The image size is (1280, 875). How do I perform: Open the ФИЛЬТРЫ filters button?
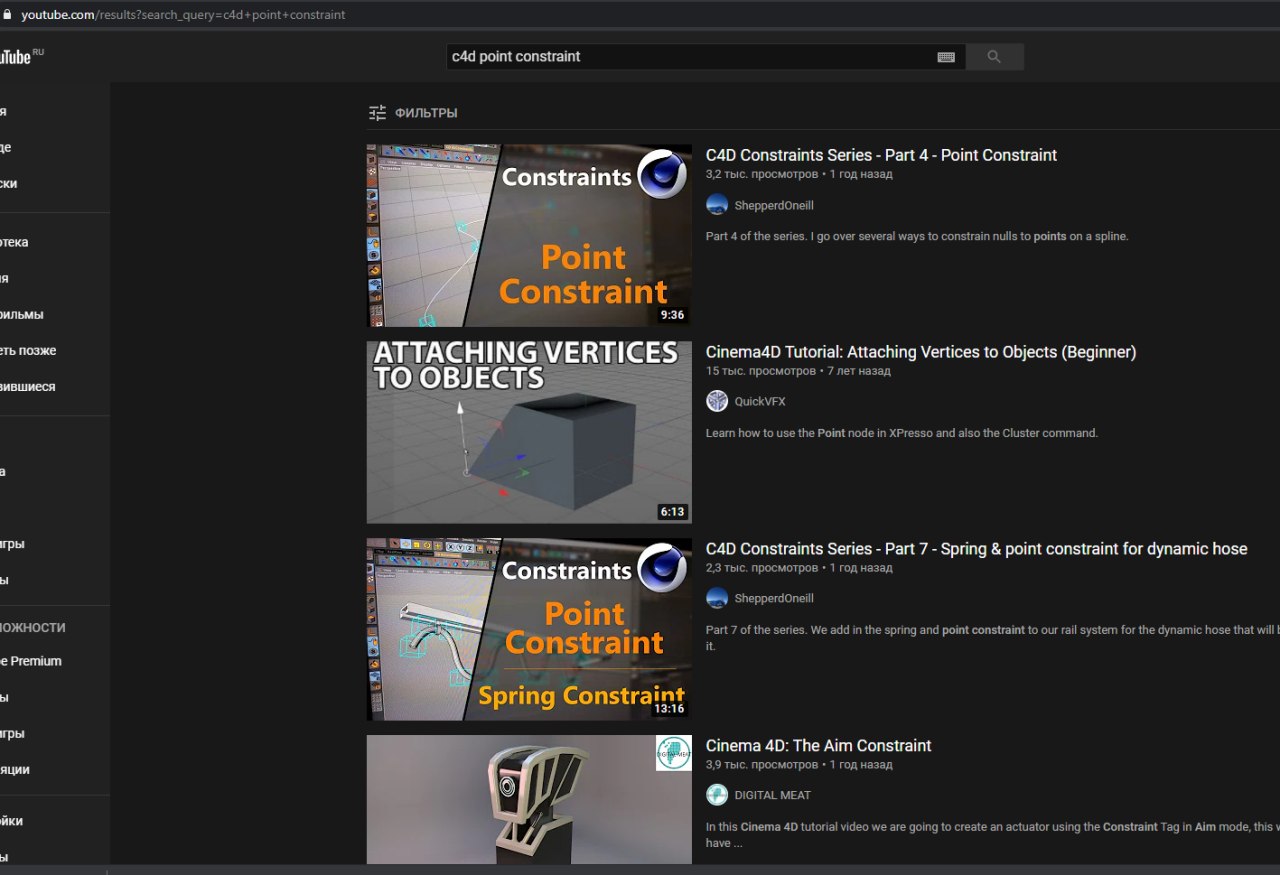412,113
